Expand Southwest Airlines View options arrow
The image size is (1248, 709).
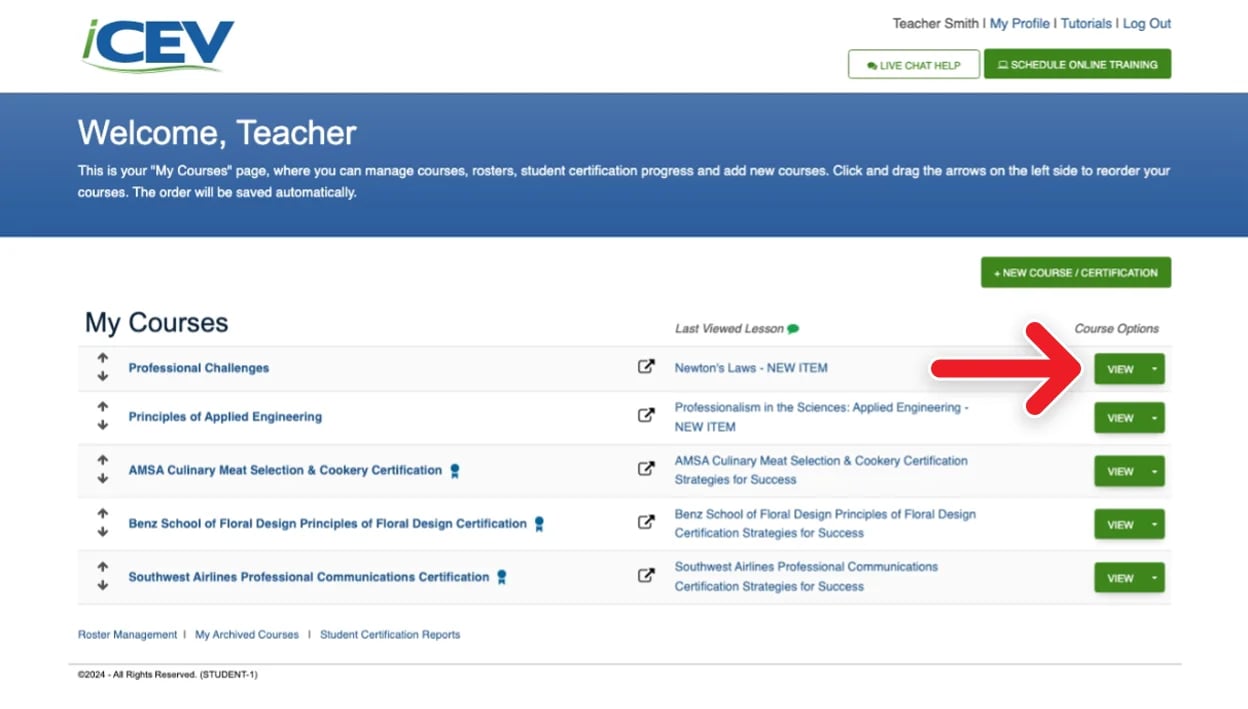pyautogui.click(x=1154, y=577)
